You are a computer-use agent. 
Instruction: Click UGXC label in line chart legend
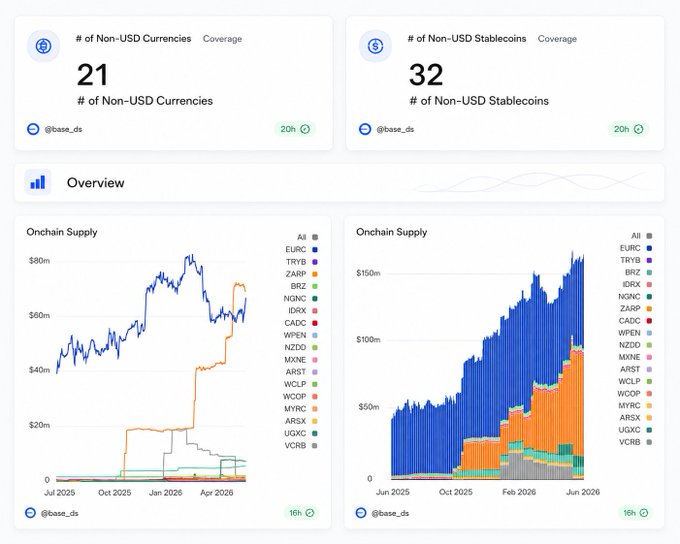pos(295,433)
